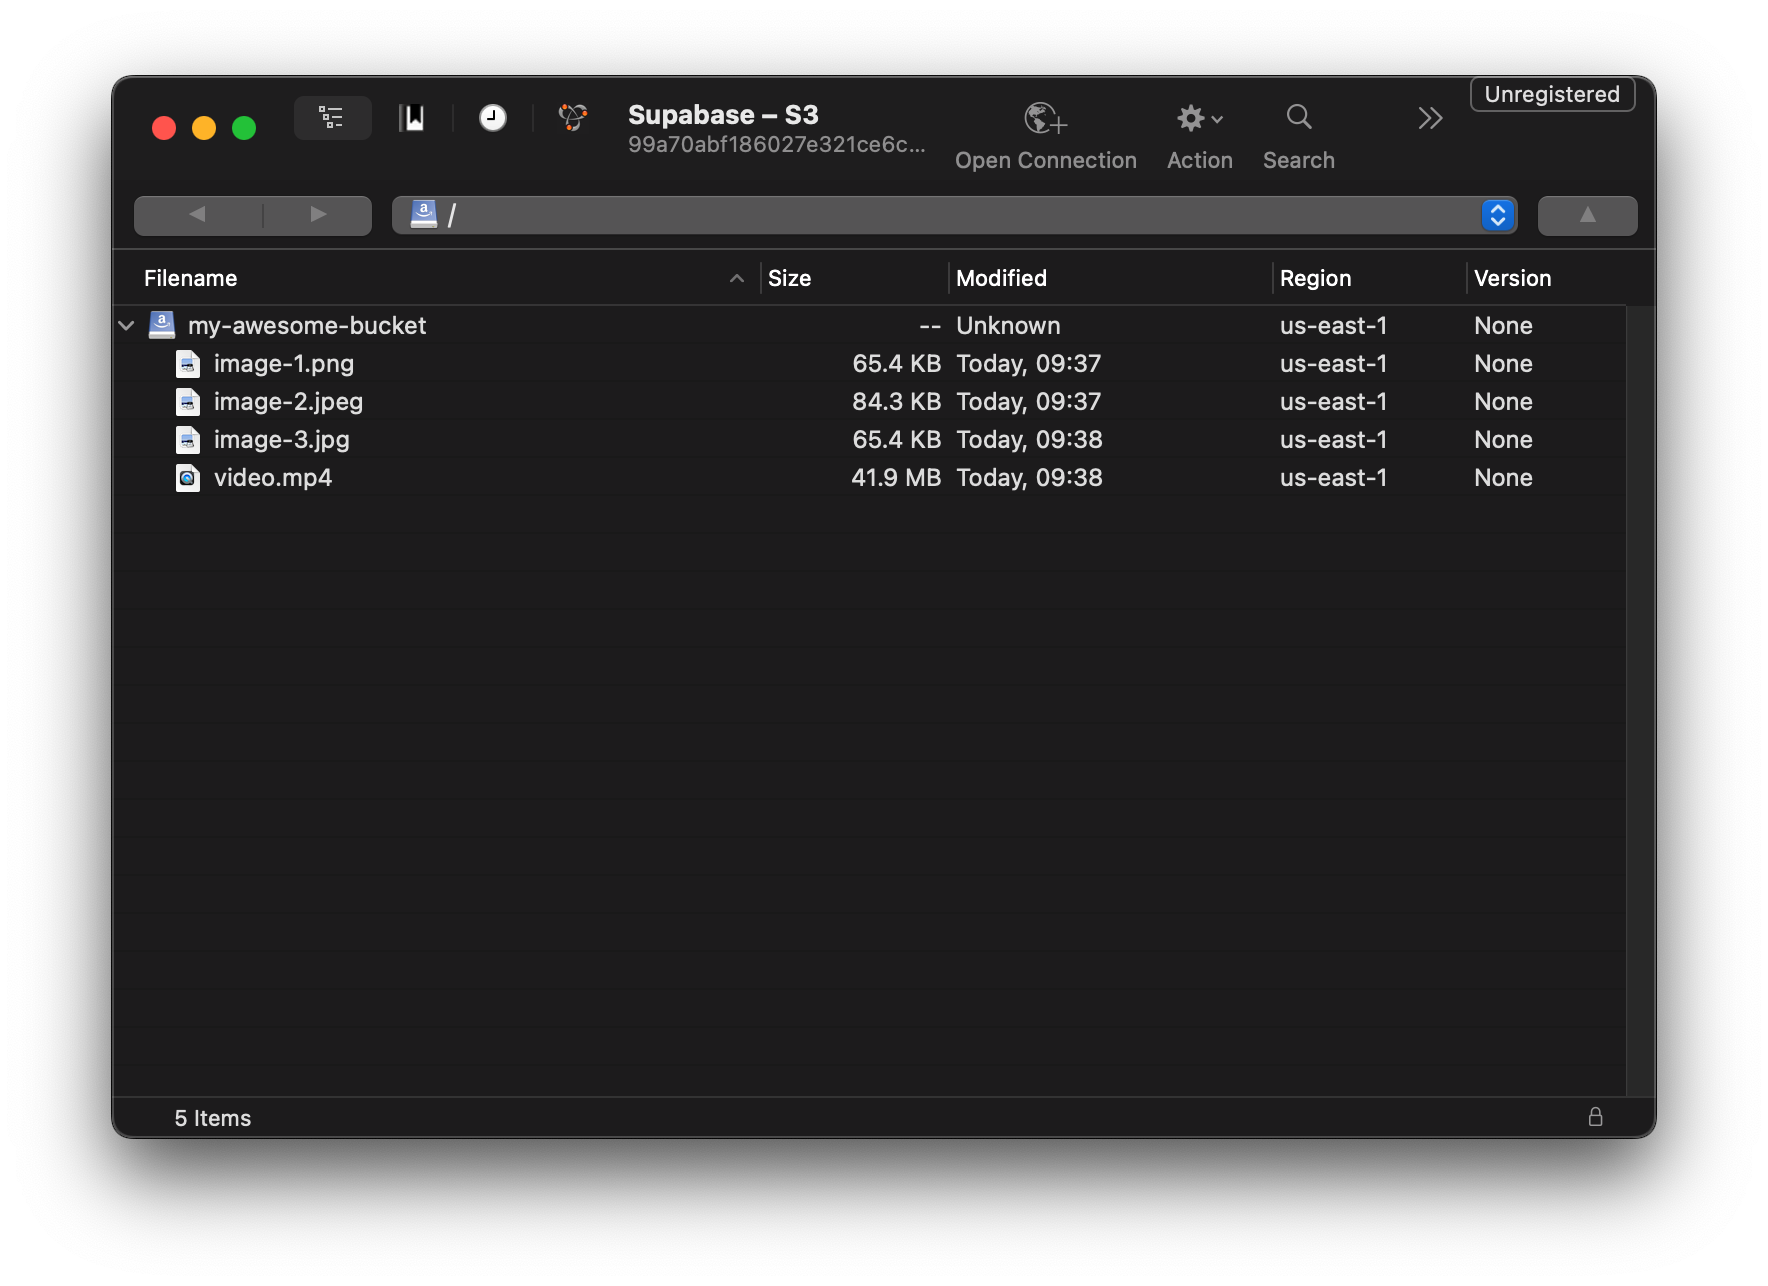Click the Unknown modified value for bucket
This screenshot has width=1768, height=1286.
1008,326
